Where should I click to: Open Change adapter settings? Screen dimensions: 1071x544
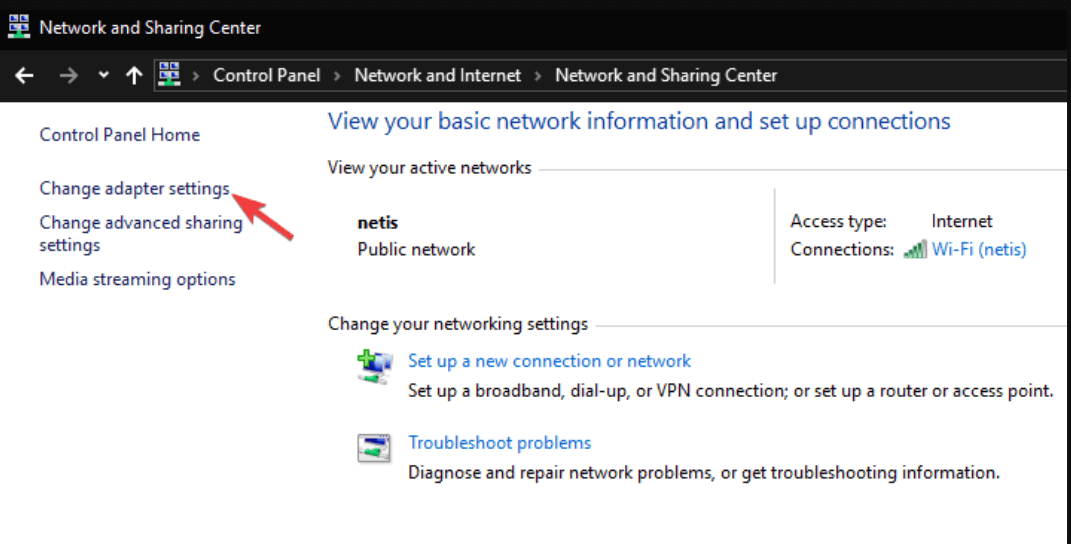(x=134, y=188)
